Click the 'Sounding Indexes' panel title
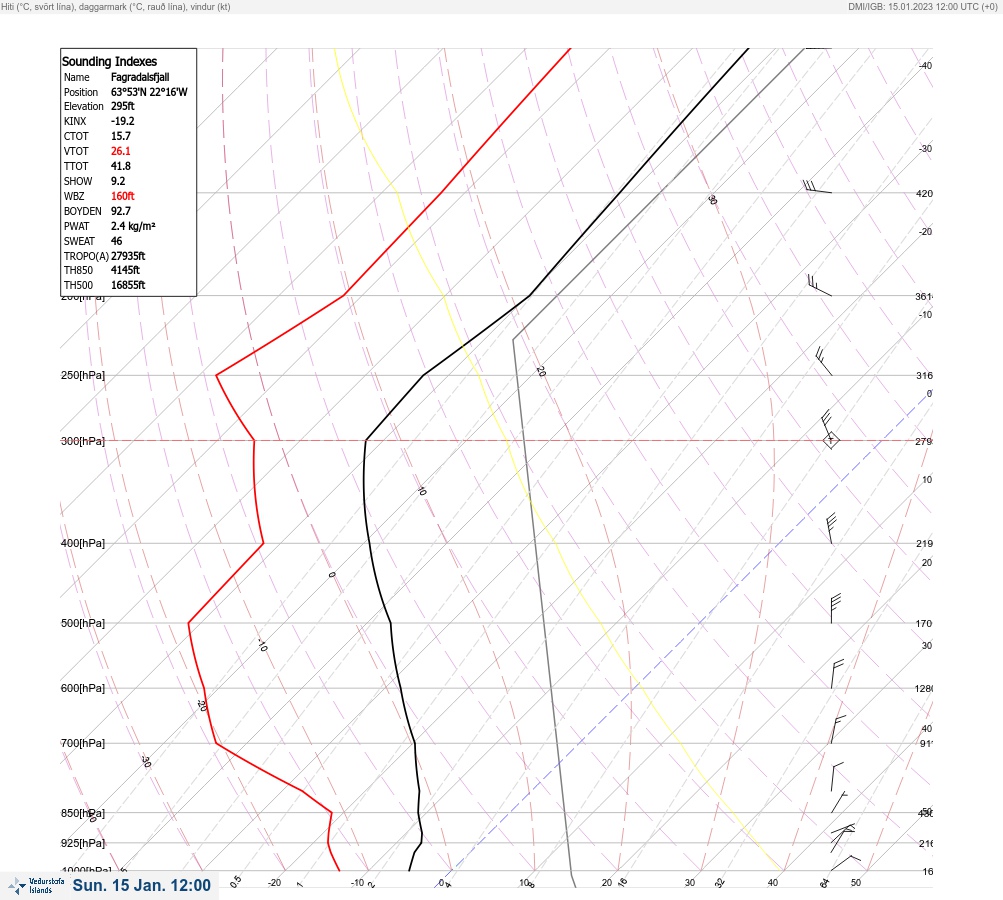The width and height of the screenshot is (1003, 900). [x=109, y=61]
